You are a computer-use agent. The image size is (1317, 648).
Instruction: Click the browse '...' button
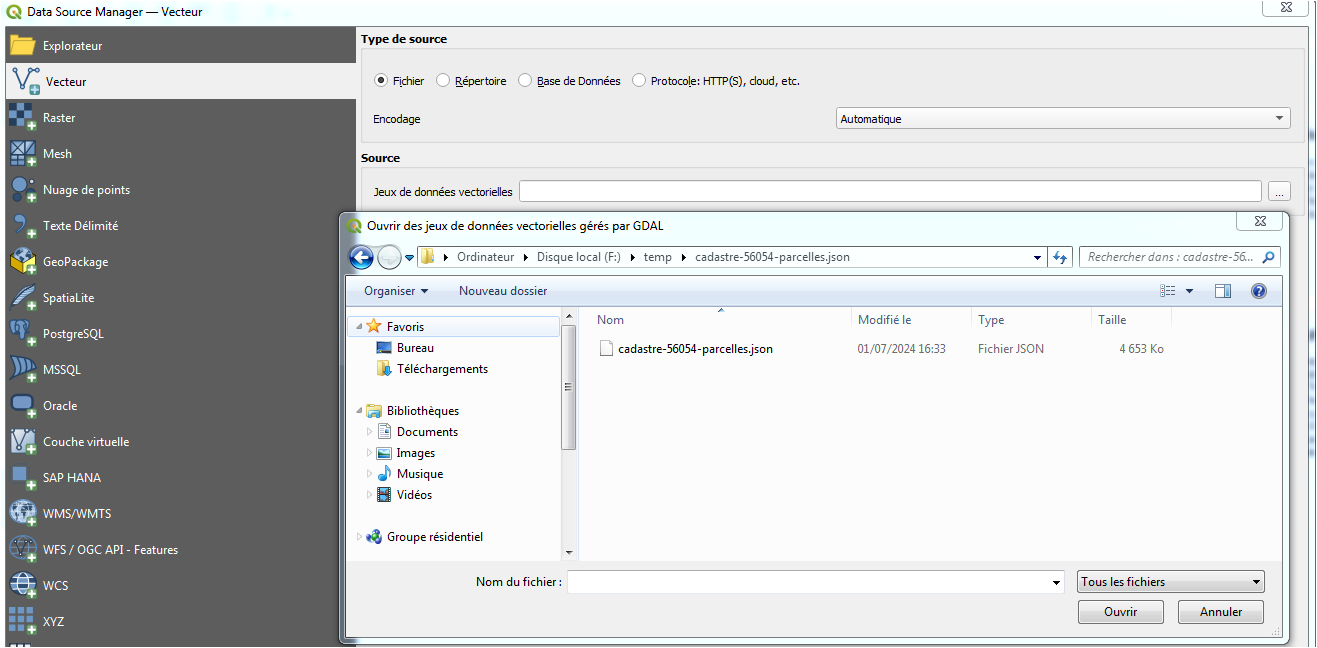pos(1279,191)
